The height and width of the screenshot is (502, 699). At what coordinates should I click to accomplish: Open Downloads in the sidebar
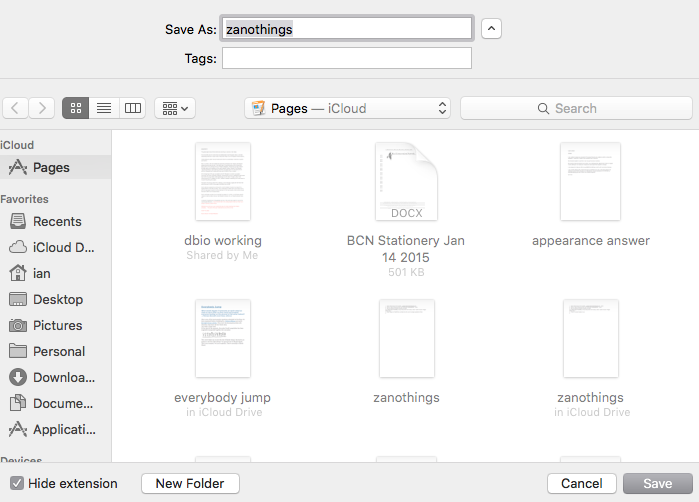click(55, 377)
